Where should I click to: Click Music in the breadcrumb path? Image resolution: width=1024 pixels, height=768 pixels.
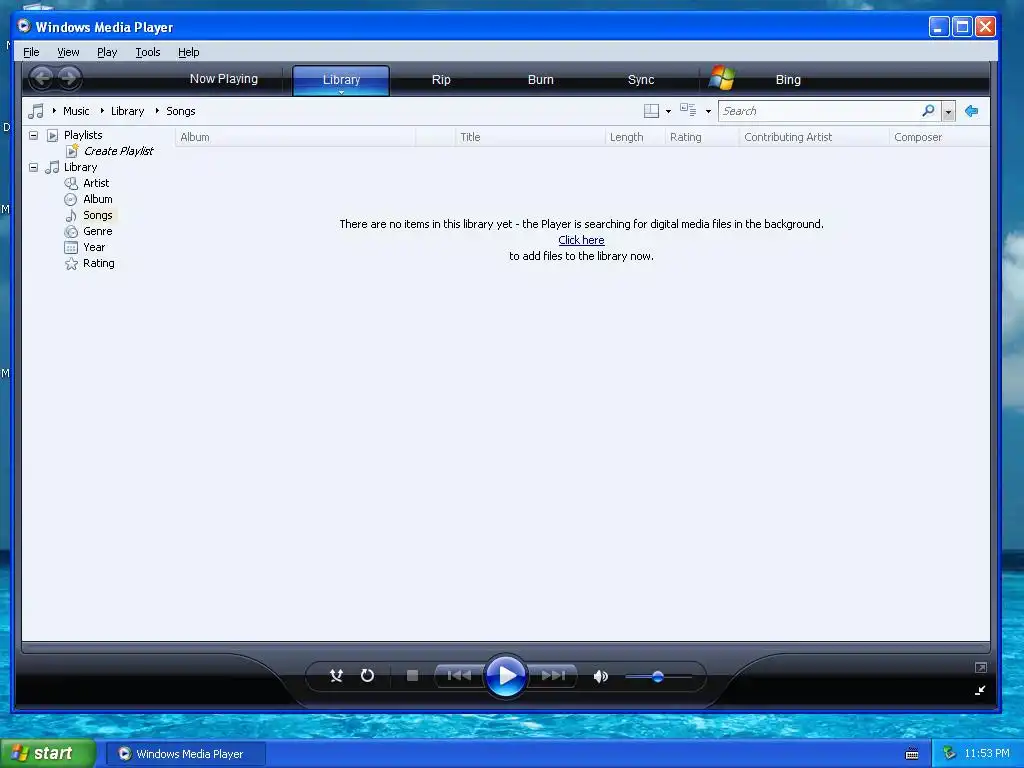tap(76, 111)
